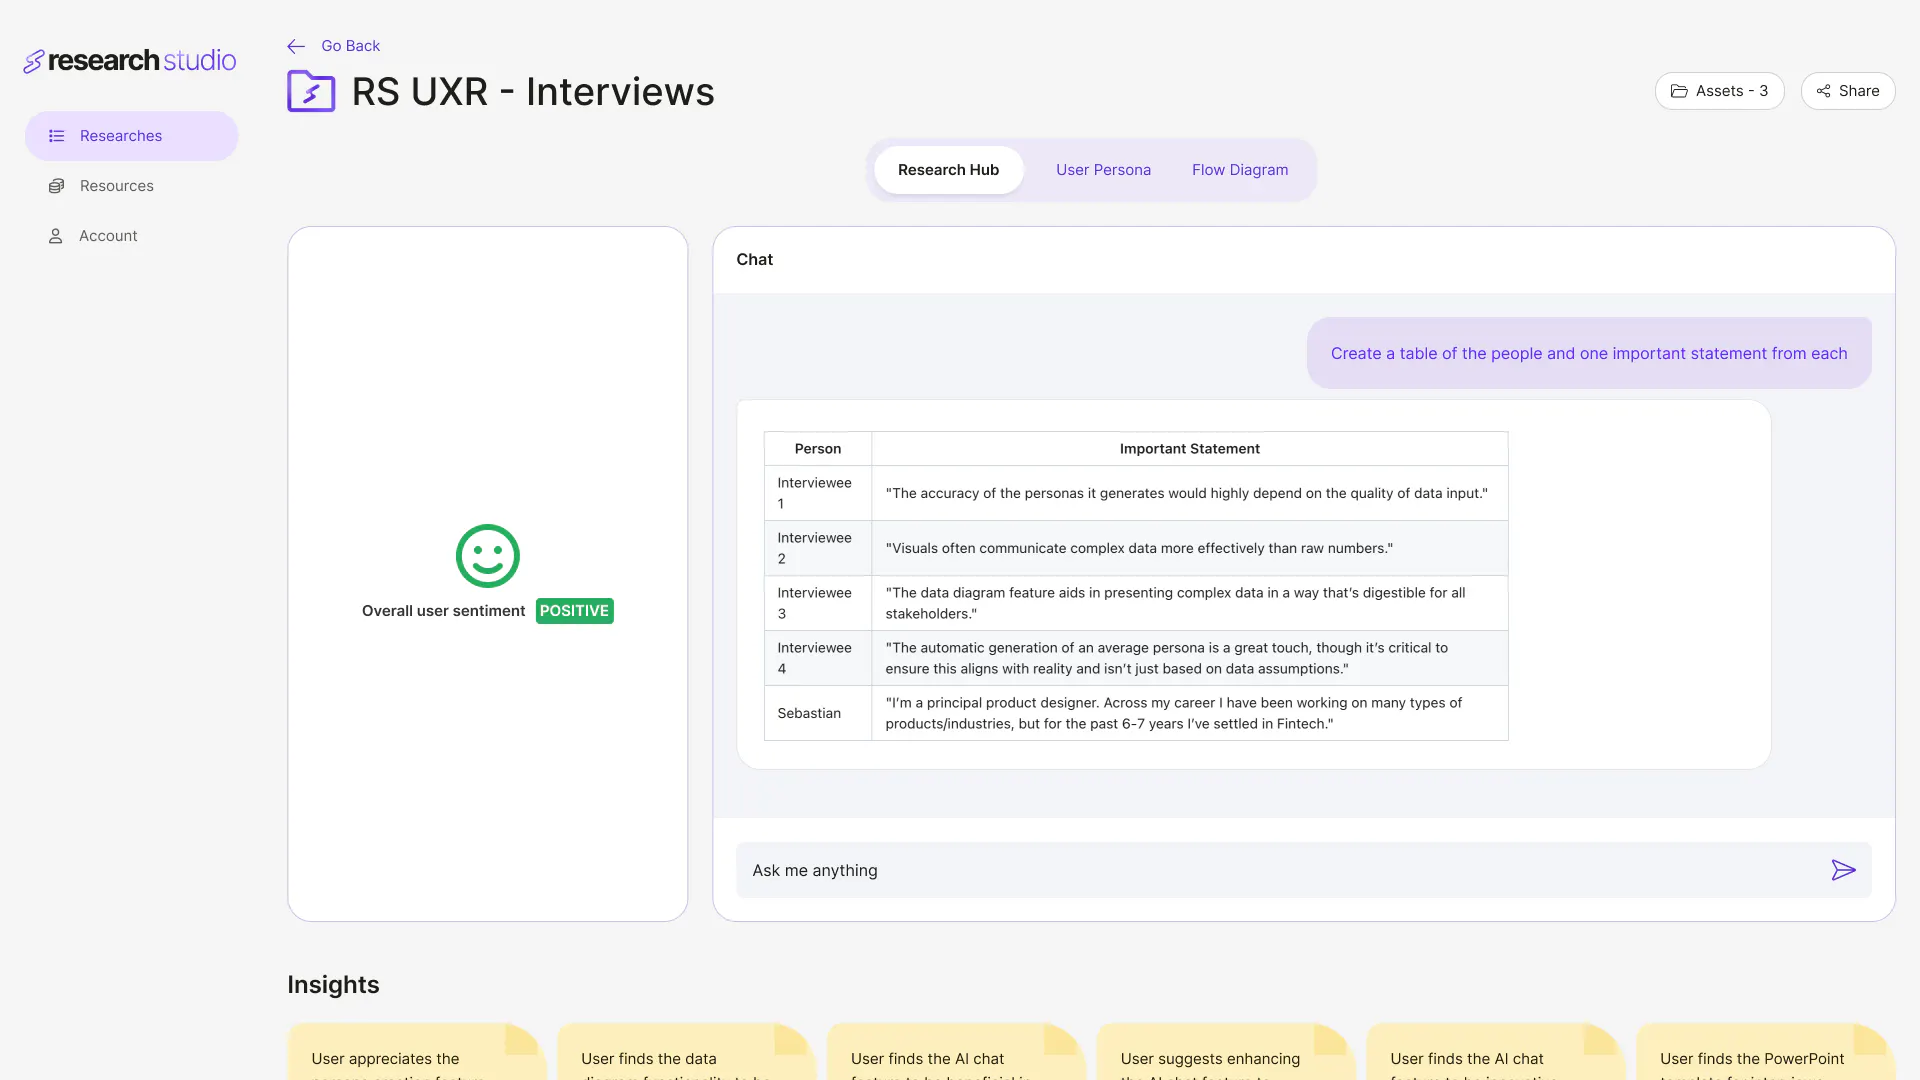Click the green smiley sentiment icon

[x=488, y=556]
